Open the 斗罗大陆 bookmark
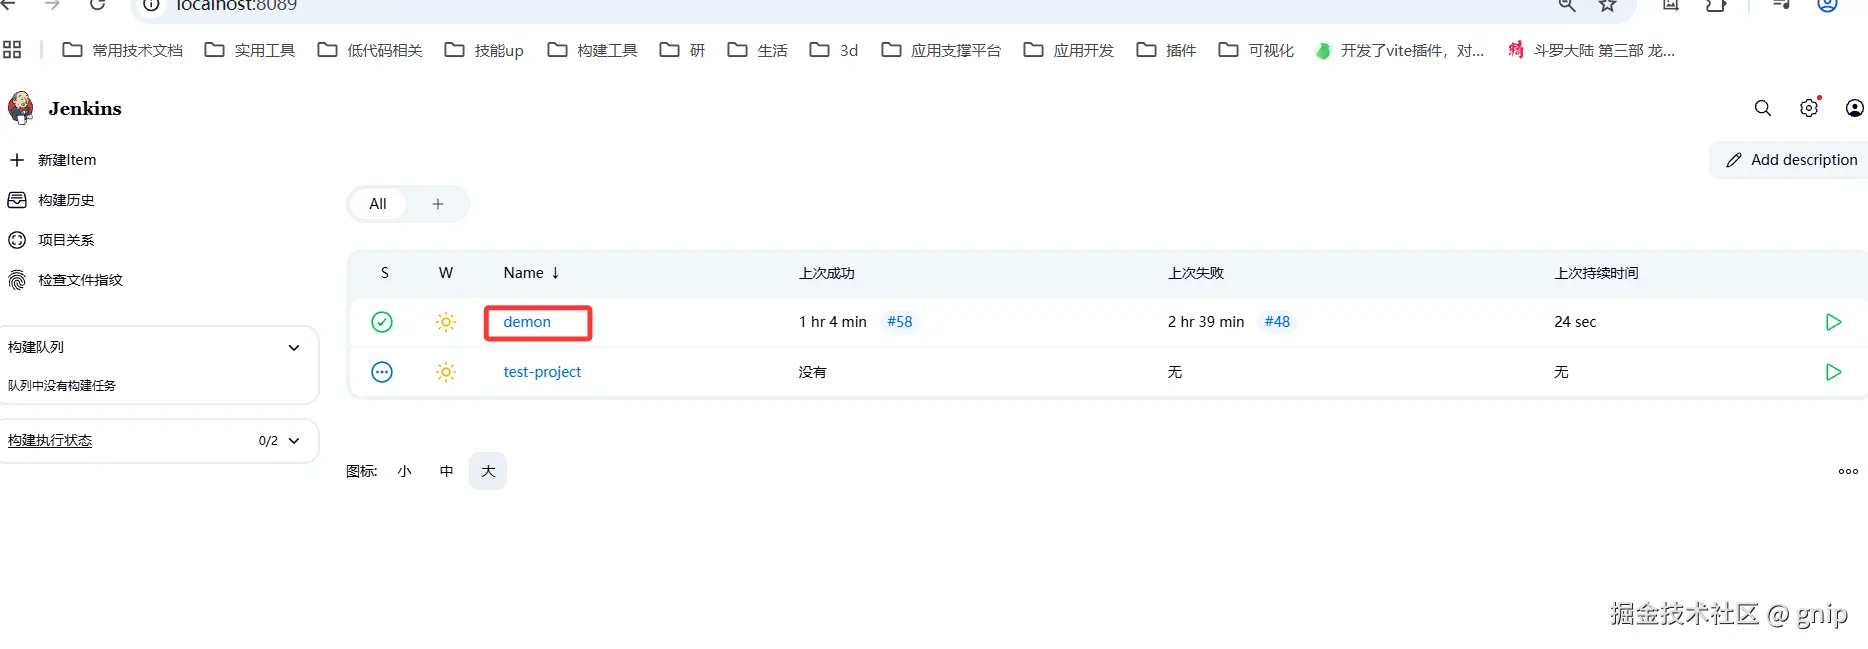Screen dimensions: 1868x649 (x=1592, y=50)
